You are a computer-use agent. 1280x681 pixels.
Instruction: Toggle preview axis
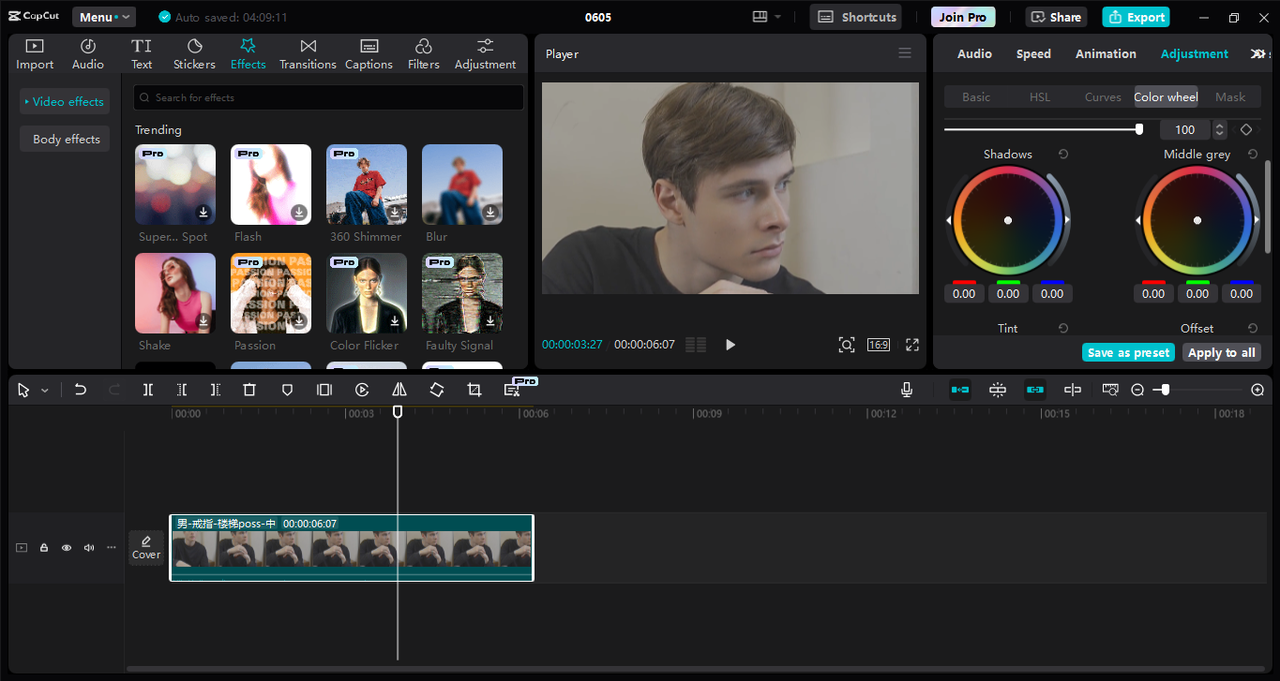pyautogui.click(x=1073, y=390)
